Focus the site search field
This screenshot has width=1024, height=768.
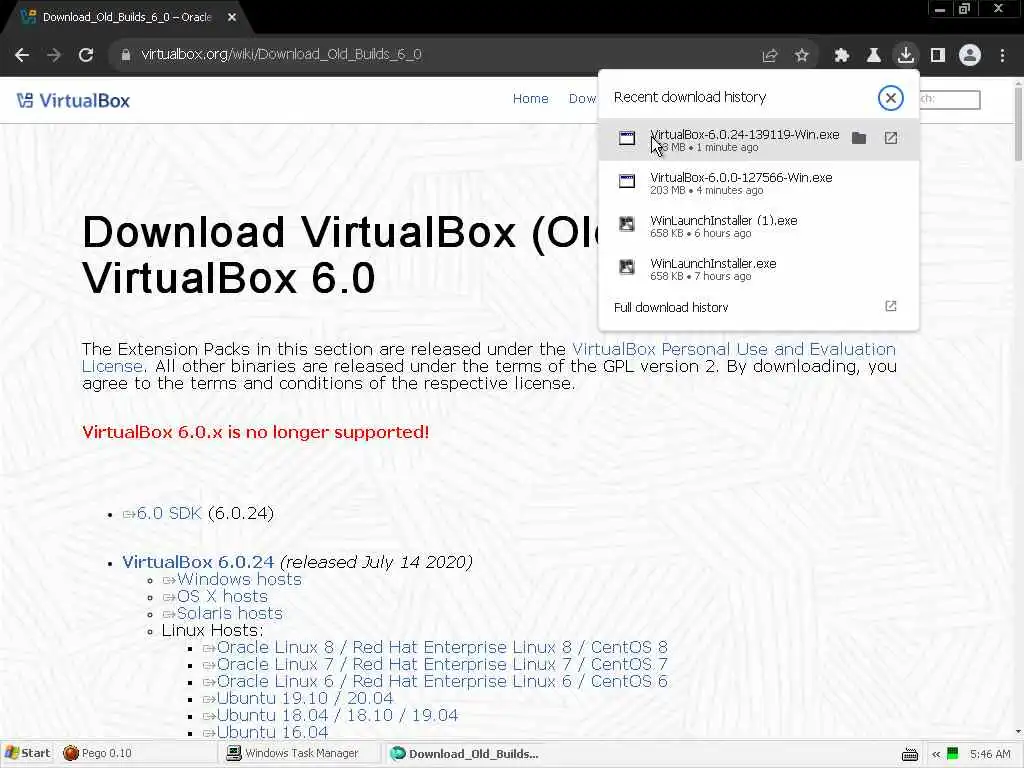click(x=950, y=99)
